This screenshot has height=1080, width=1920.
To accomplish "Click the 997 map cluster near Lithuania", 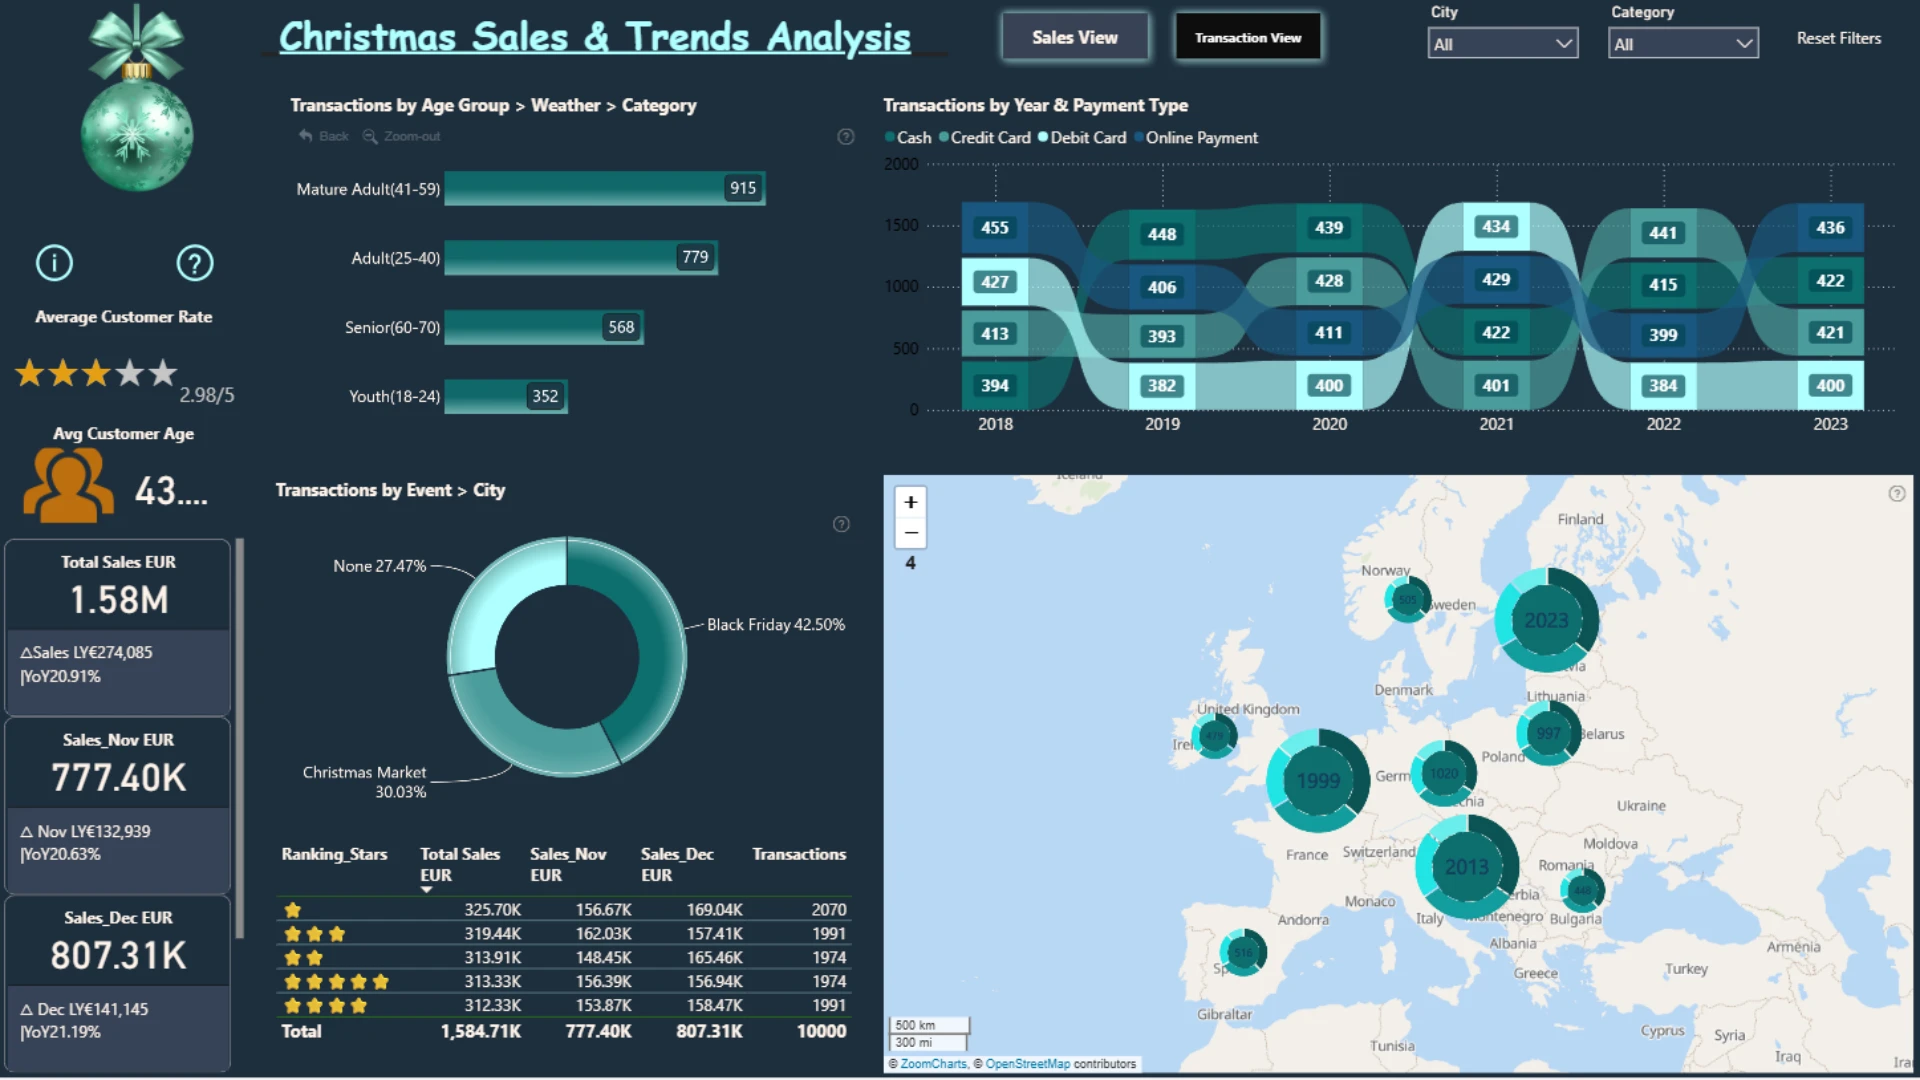I will pyautogui.click(x=1549, y=733).
